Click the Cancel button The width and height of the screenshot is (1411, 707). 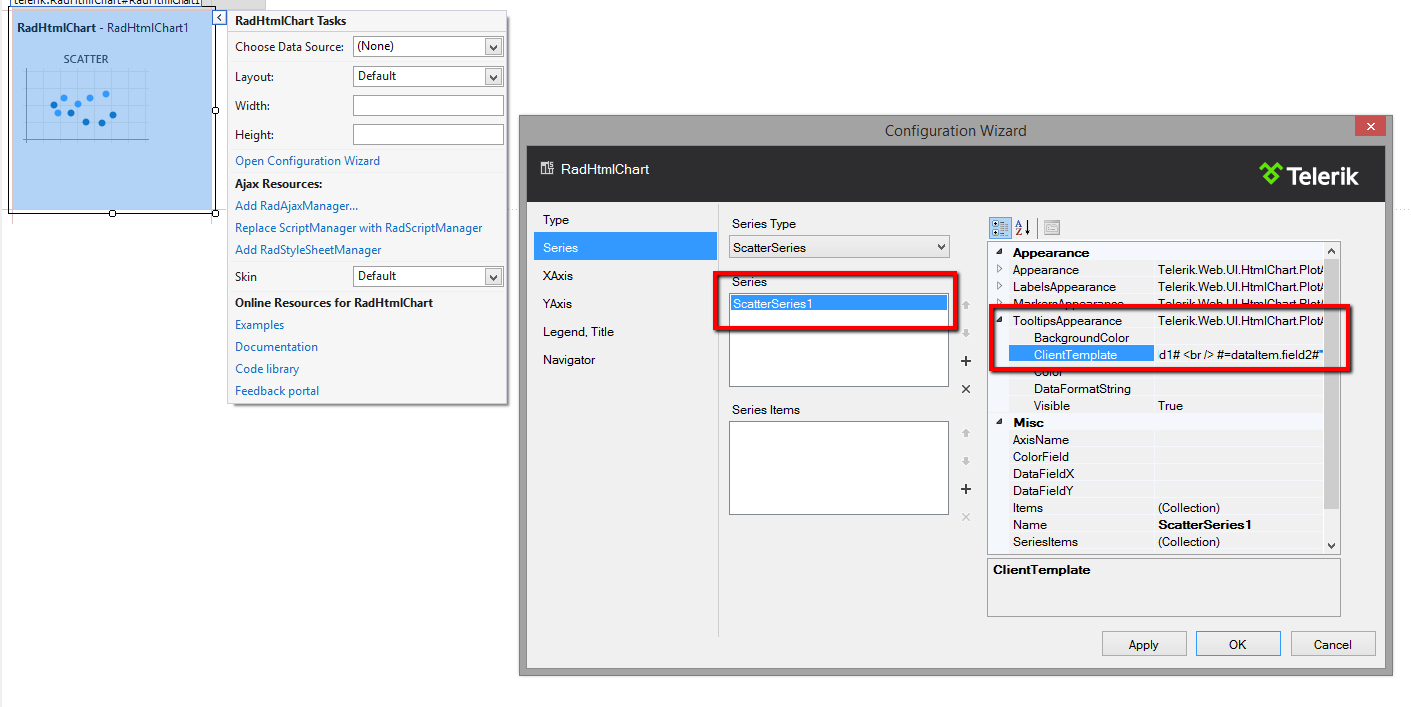click(1333, 644)
